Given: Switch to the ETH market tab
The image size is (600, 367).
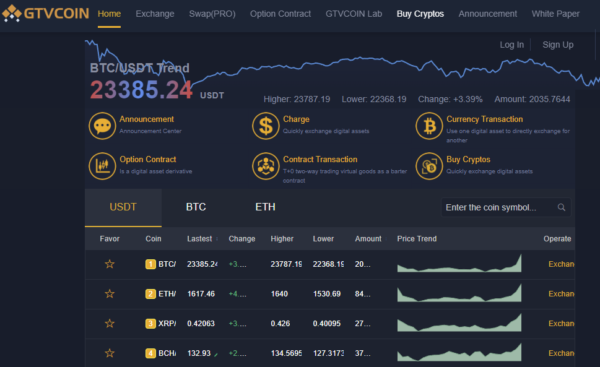Looking at the screenshot, I should tap(265, 207).
